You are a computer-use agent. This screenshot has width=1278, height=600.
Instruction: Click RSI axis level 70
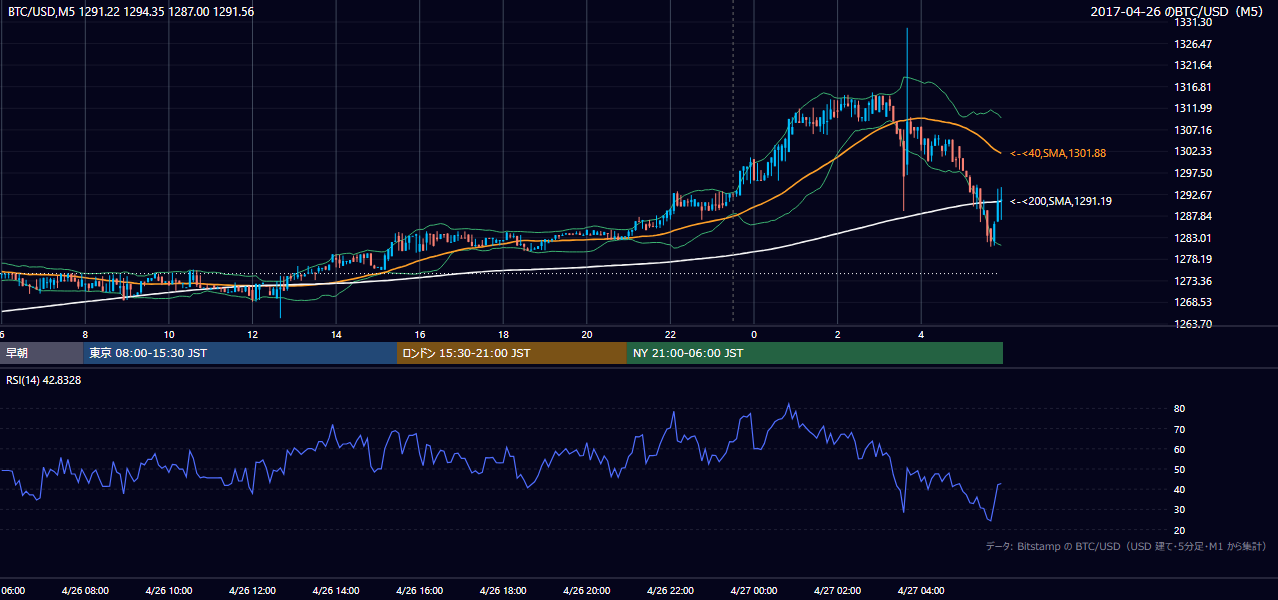1180,429
